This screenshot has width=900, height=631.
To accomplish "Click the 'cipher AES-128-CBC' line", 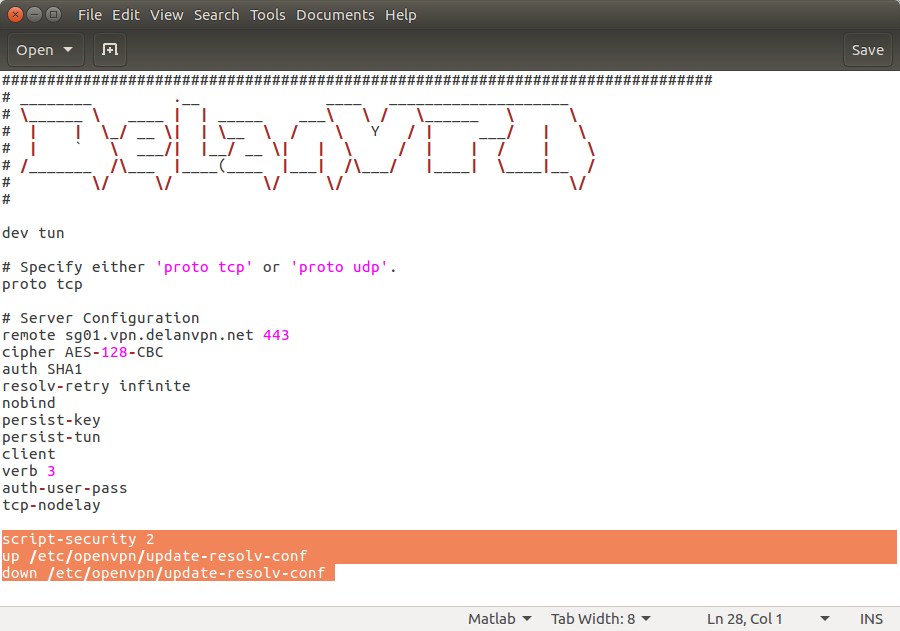I will click(83, 352).
